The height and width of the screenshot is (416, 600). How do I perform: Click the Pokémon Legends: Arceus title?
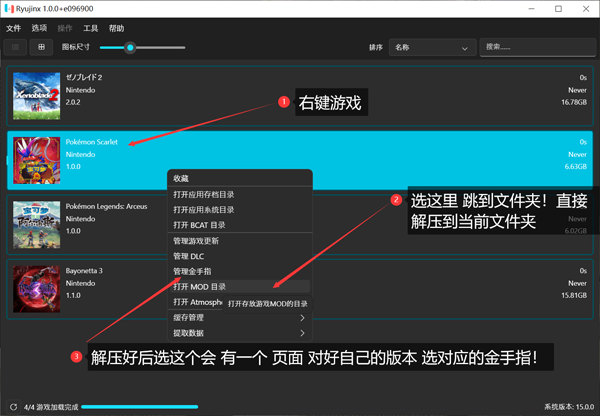pos(106,206)
